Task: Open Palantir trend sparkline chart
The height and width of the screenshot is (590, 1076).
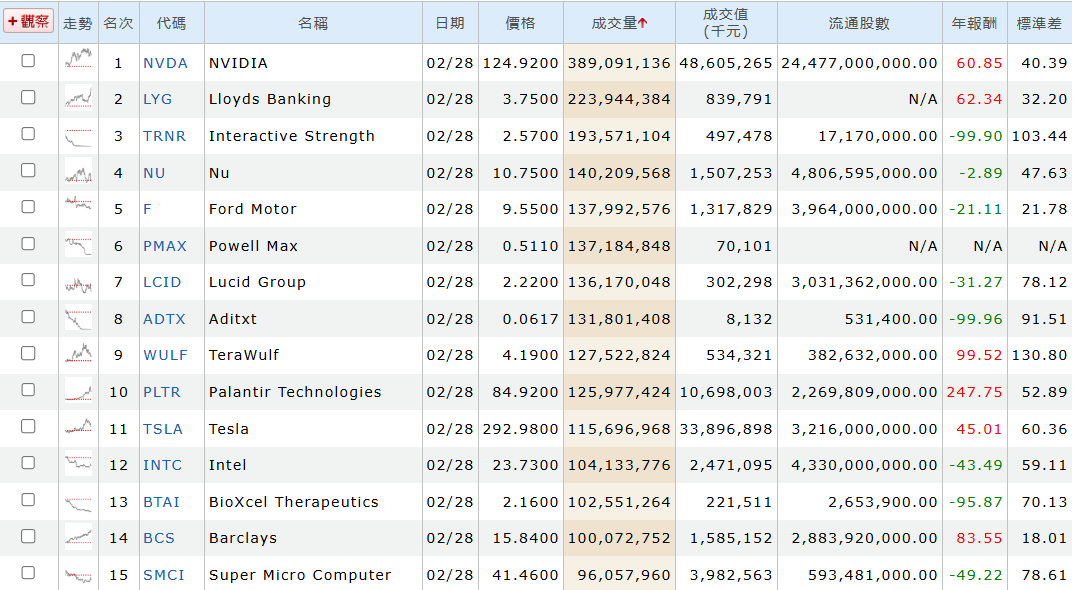Action: pos(78,392)
